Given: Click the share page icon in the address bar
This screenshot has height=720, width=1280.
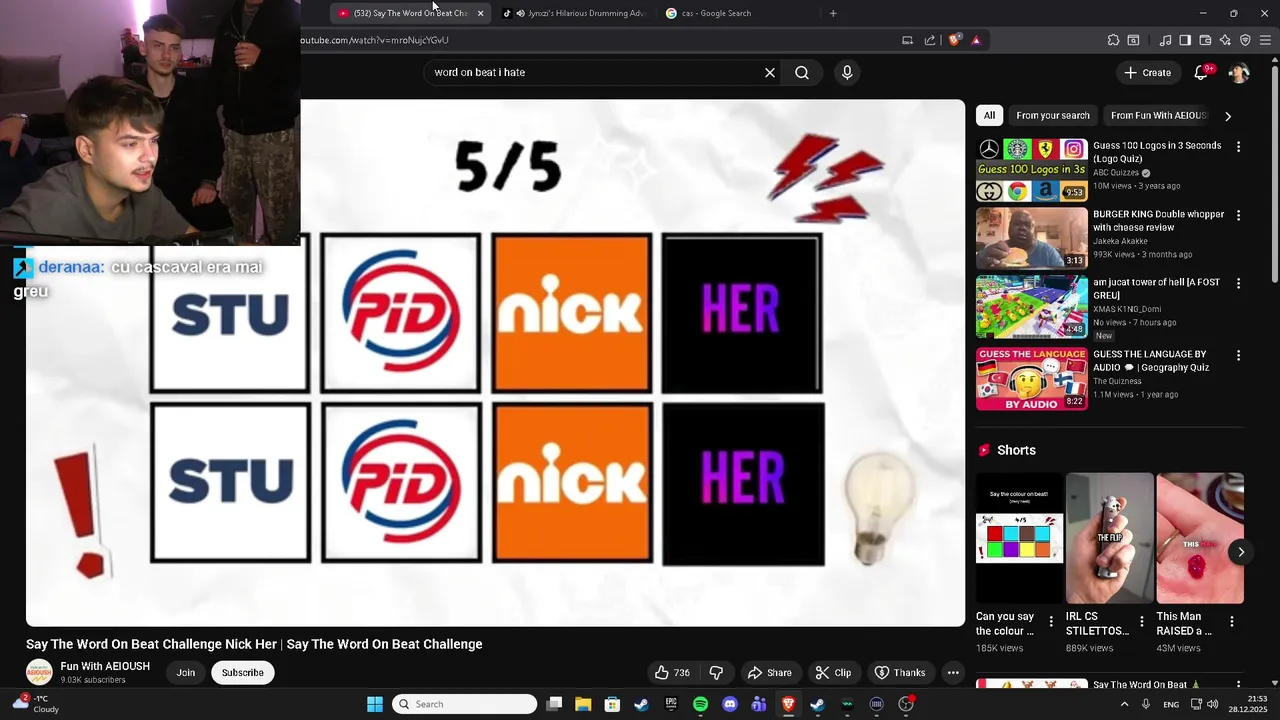Looking at the screenshot, I should coord(930,40).
